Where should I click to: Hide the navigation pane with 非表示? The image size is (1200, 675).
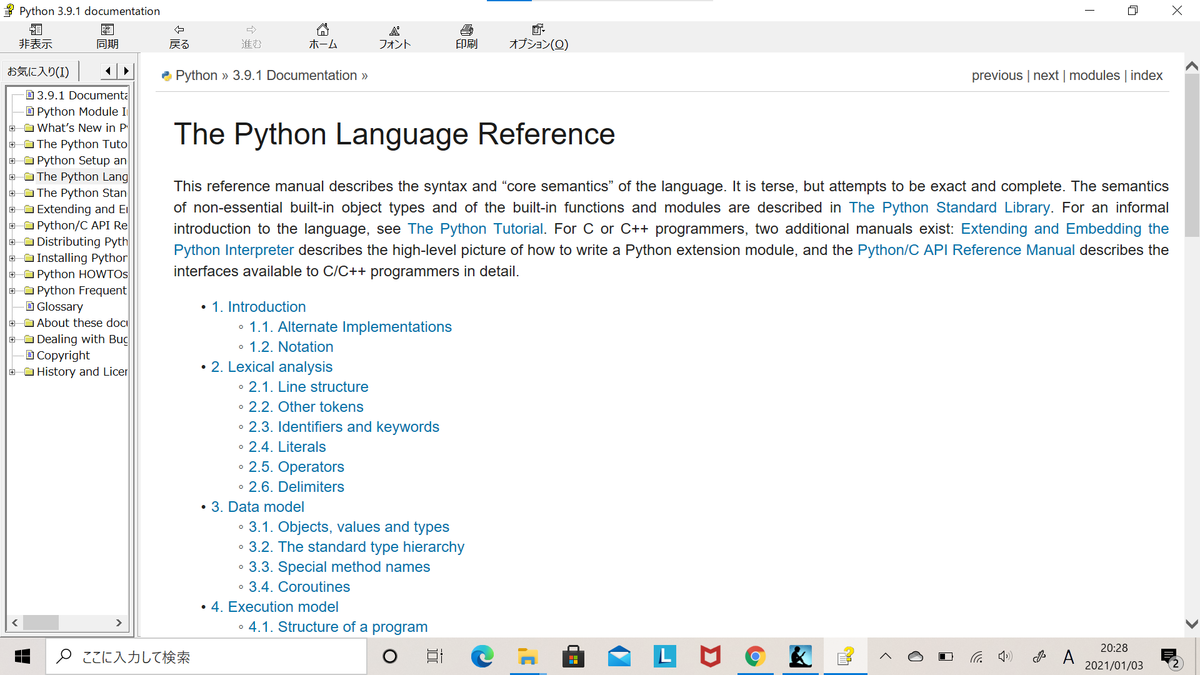pos(36,37)
